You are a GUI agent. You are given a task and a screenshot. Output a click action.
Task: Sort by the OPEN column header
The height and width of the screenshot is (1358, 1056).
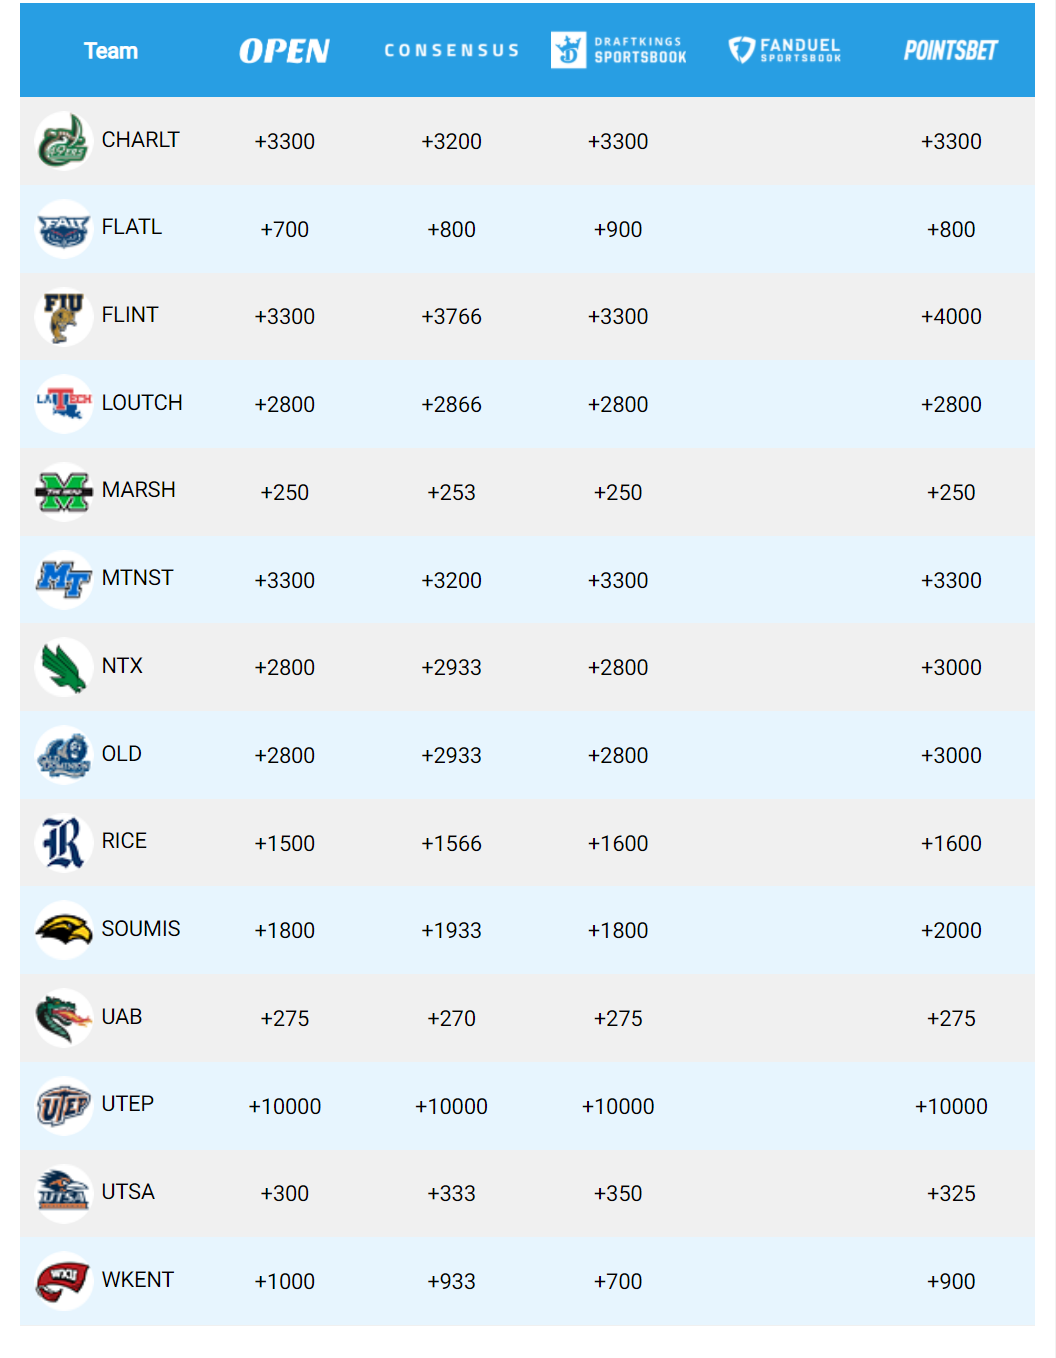click(x=284, y=51)
